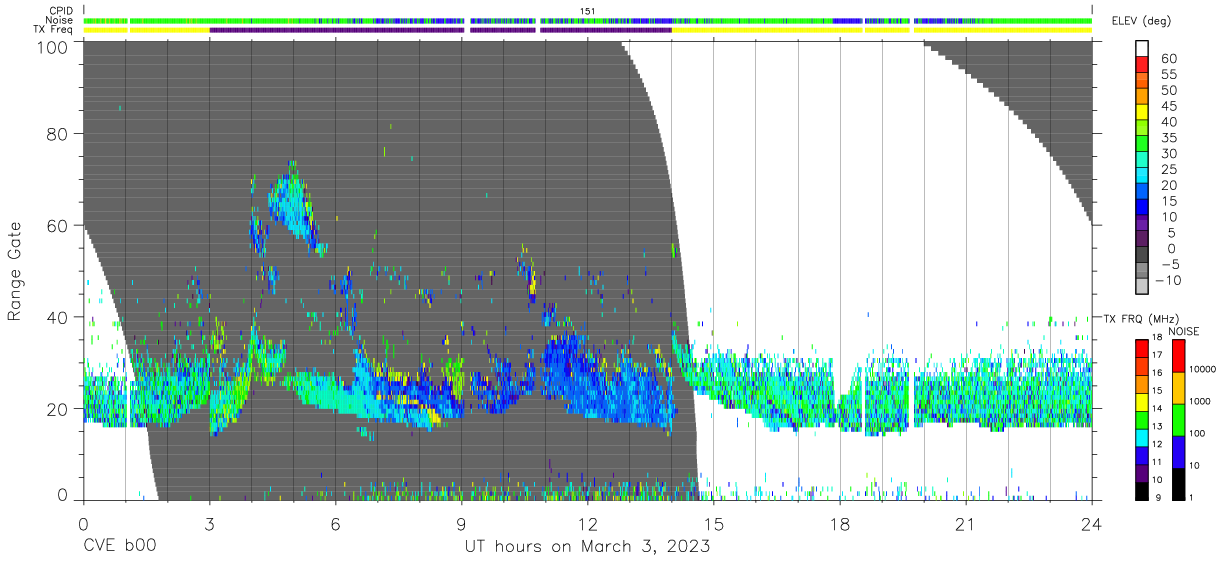Click the red top segment of TX FRQ color bar
The image size is (1228, 567).
click(x=1142, y=346)
